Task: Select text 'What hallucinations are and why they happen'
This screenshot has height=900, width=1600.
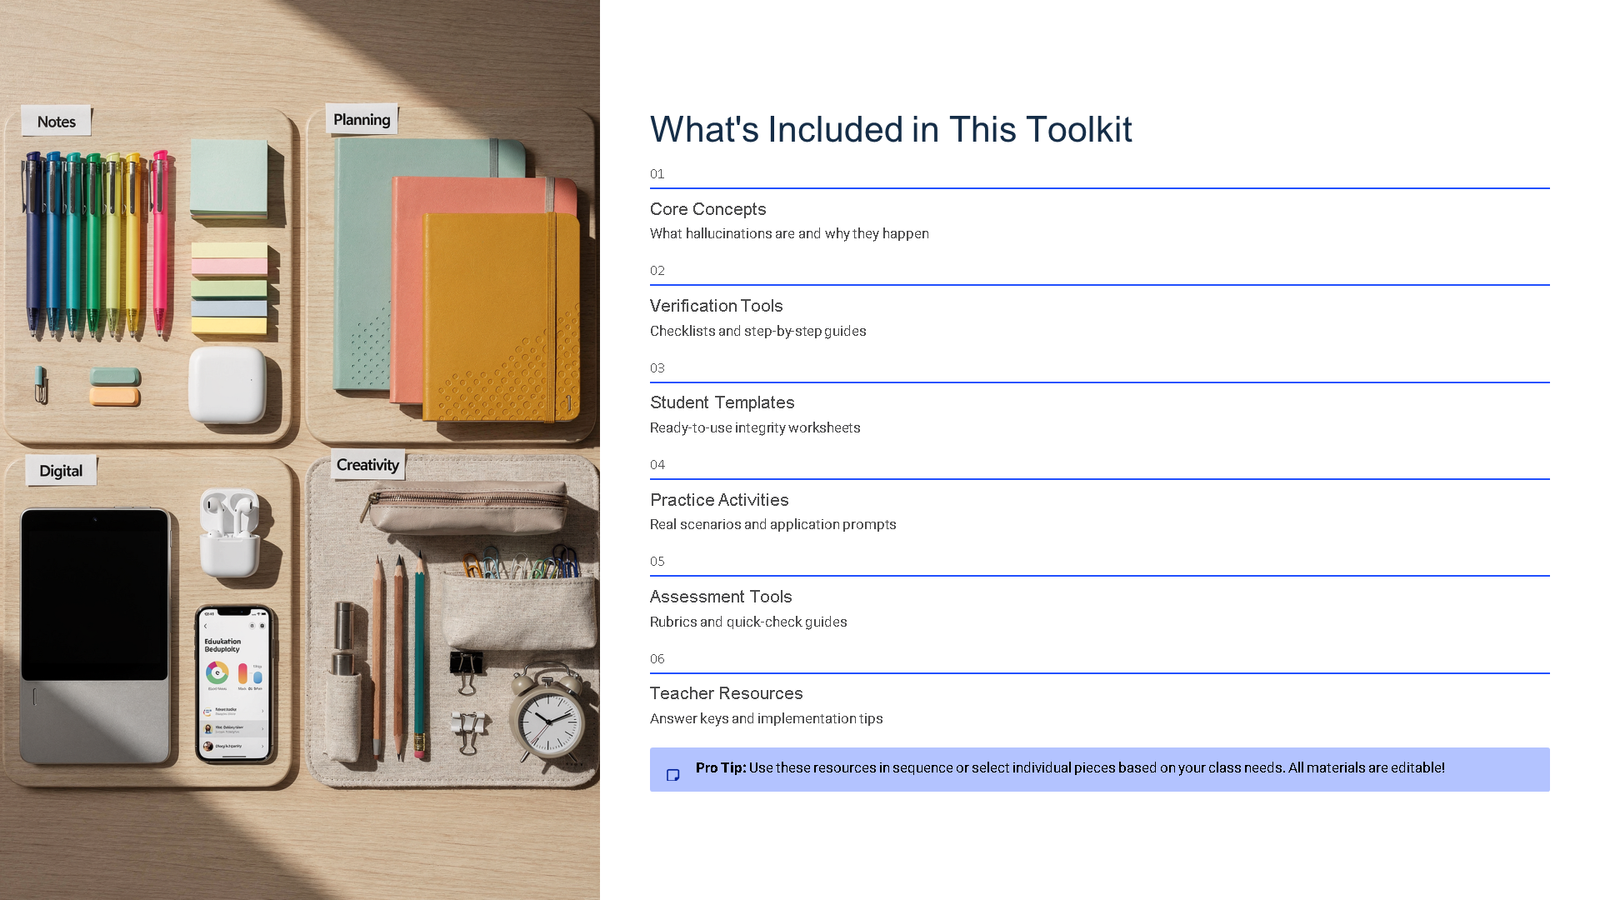Action: tap(789, 234)
